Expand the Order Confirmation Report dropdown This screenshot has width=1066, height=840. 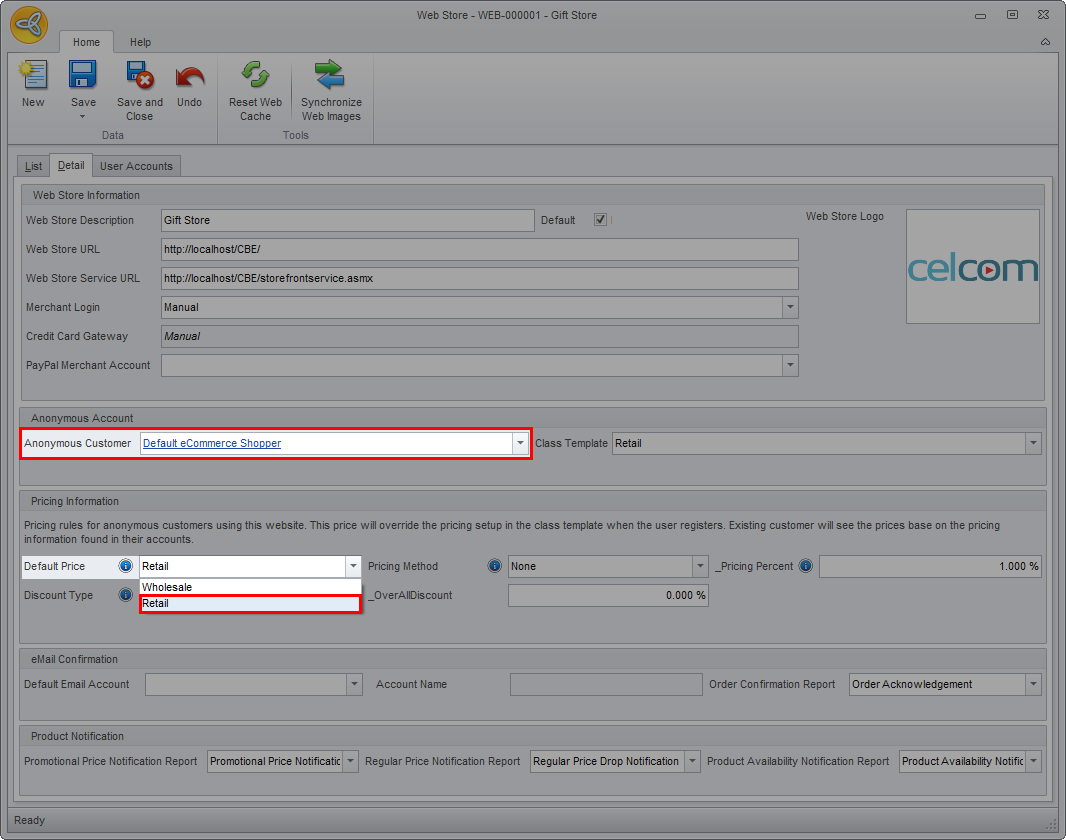point(1033,684)
